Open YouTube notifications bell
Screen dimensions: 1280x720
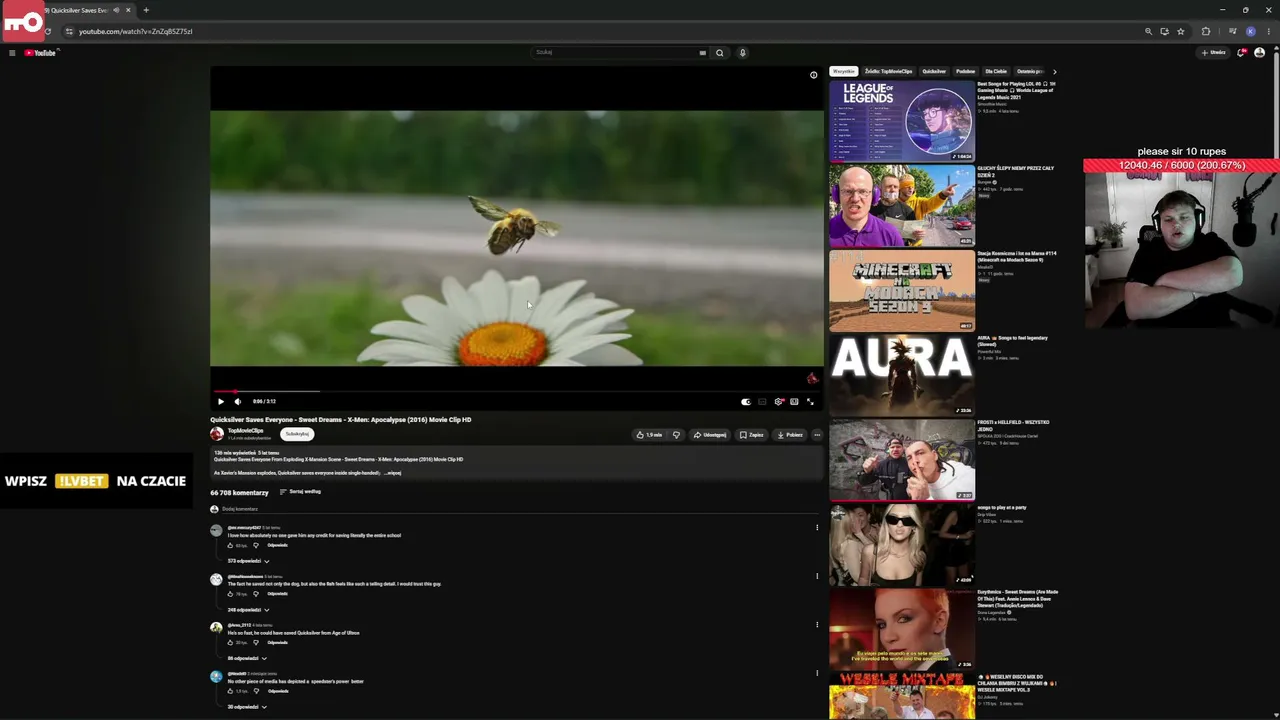tap(1241, 53)
